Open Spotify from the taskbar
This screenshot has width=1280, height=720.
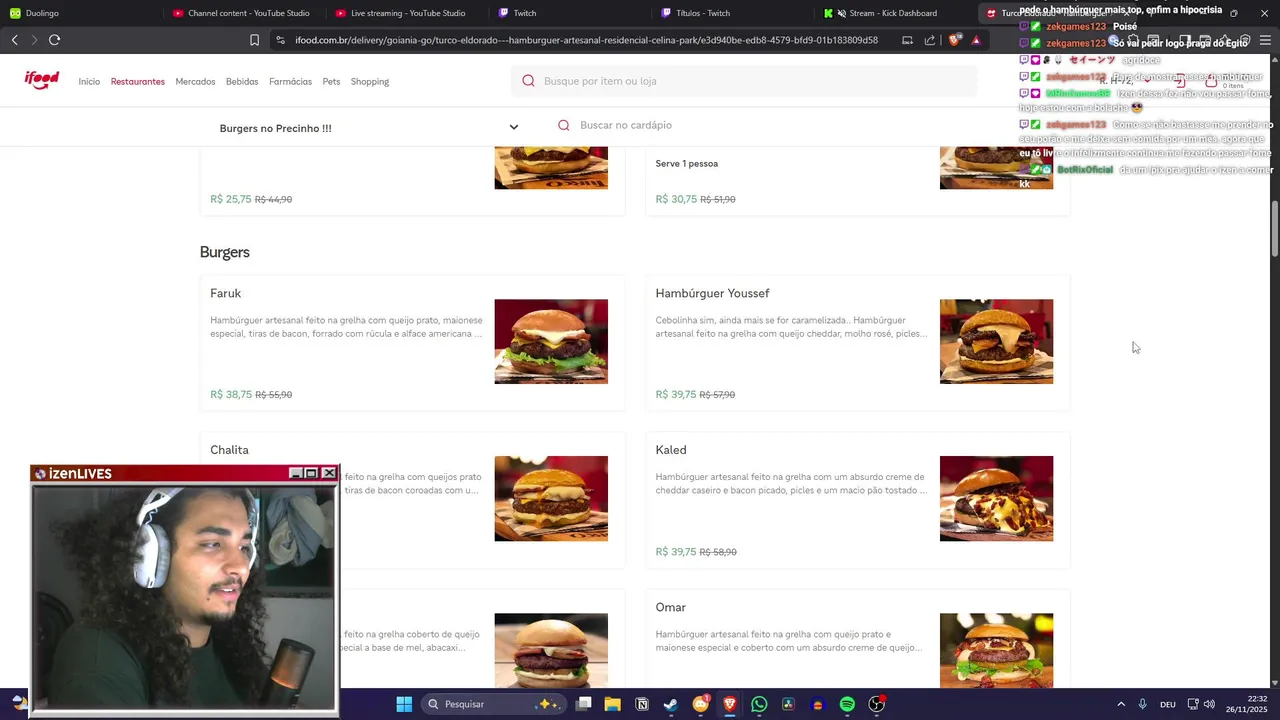pos(847,704)
